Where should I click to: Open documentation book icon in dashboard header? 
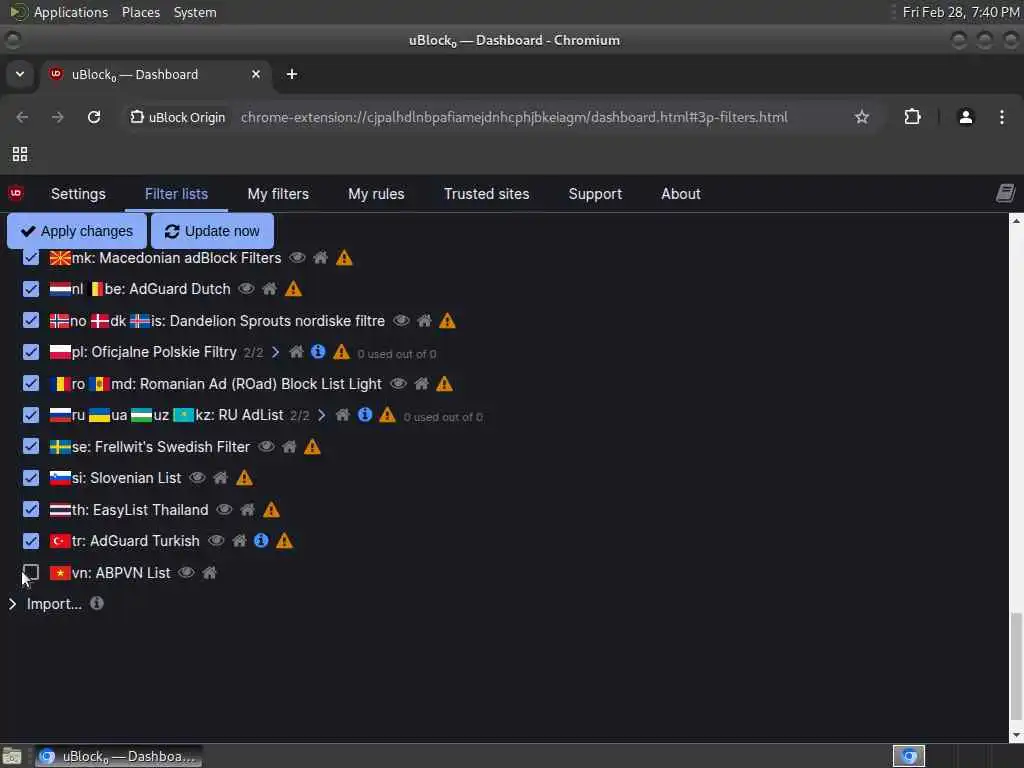[x=1005, y=193]
